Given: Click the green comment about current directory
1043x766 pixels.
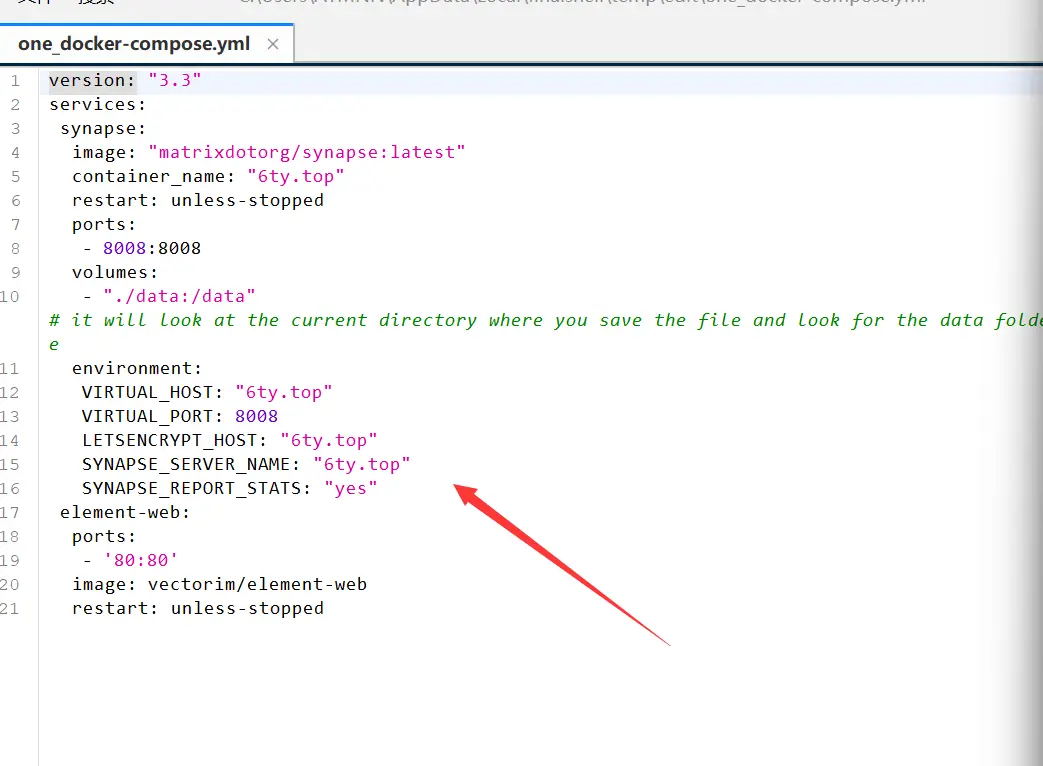Looking at the screenshot, I should (545, 332).
